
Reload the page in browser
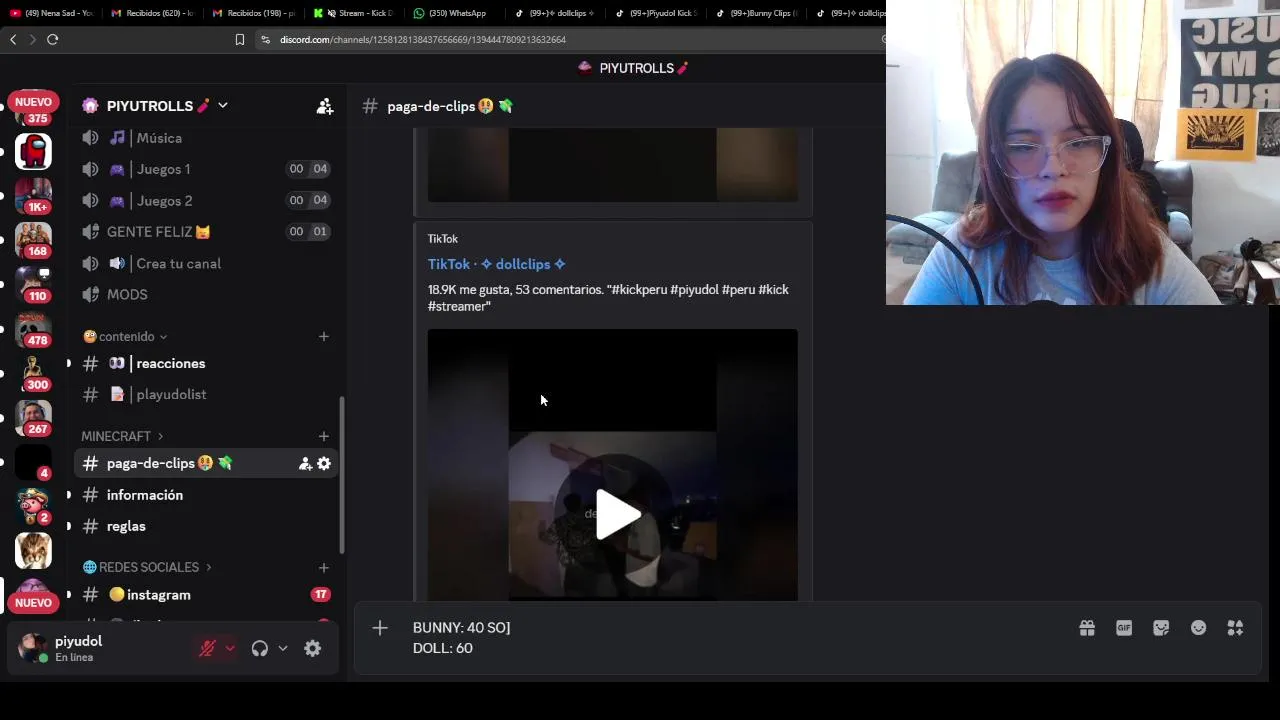click(x=52, y=39)
